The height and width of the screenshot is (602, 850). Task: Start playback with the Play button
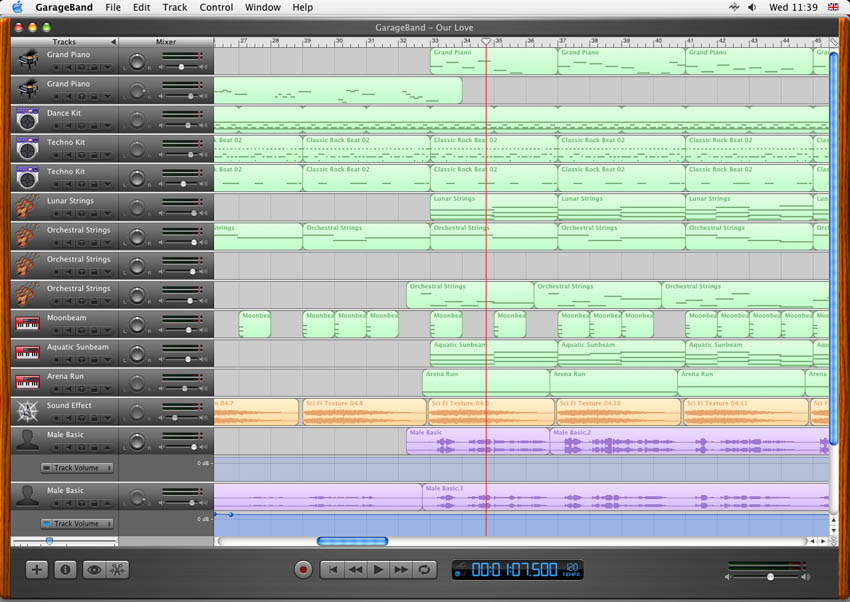tap(378, 569)
